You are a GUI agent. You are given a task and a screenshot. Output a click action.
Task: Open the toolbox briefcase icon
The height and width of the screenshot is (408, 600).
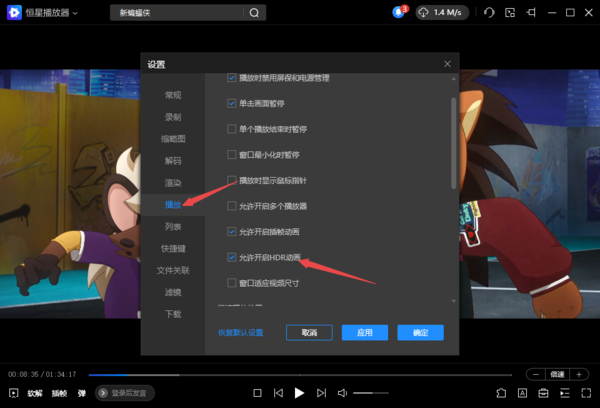coord(543,393)
